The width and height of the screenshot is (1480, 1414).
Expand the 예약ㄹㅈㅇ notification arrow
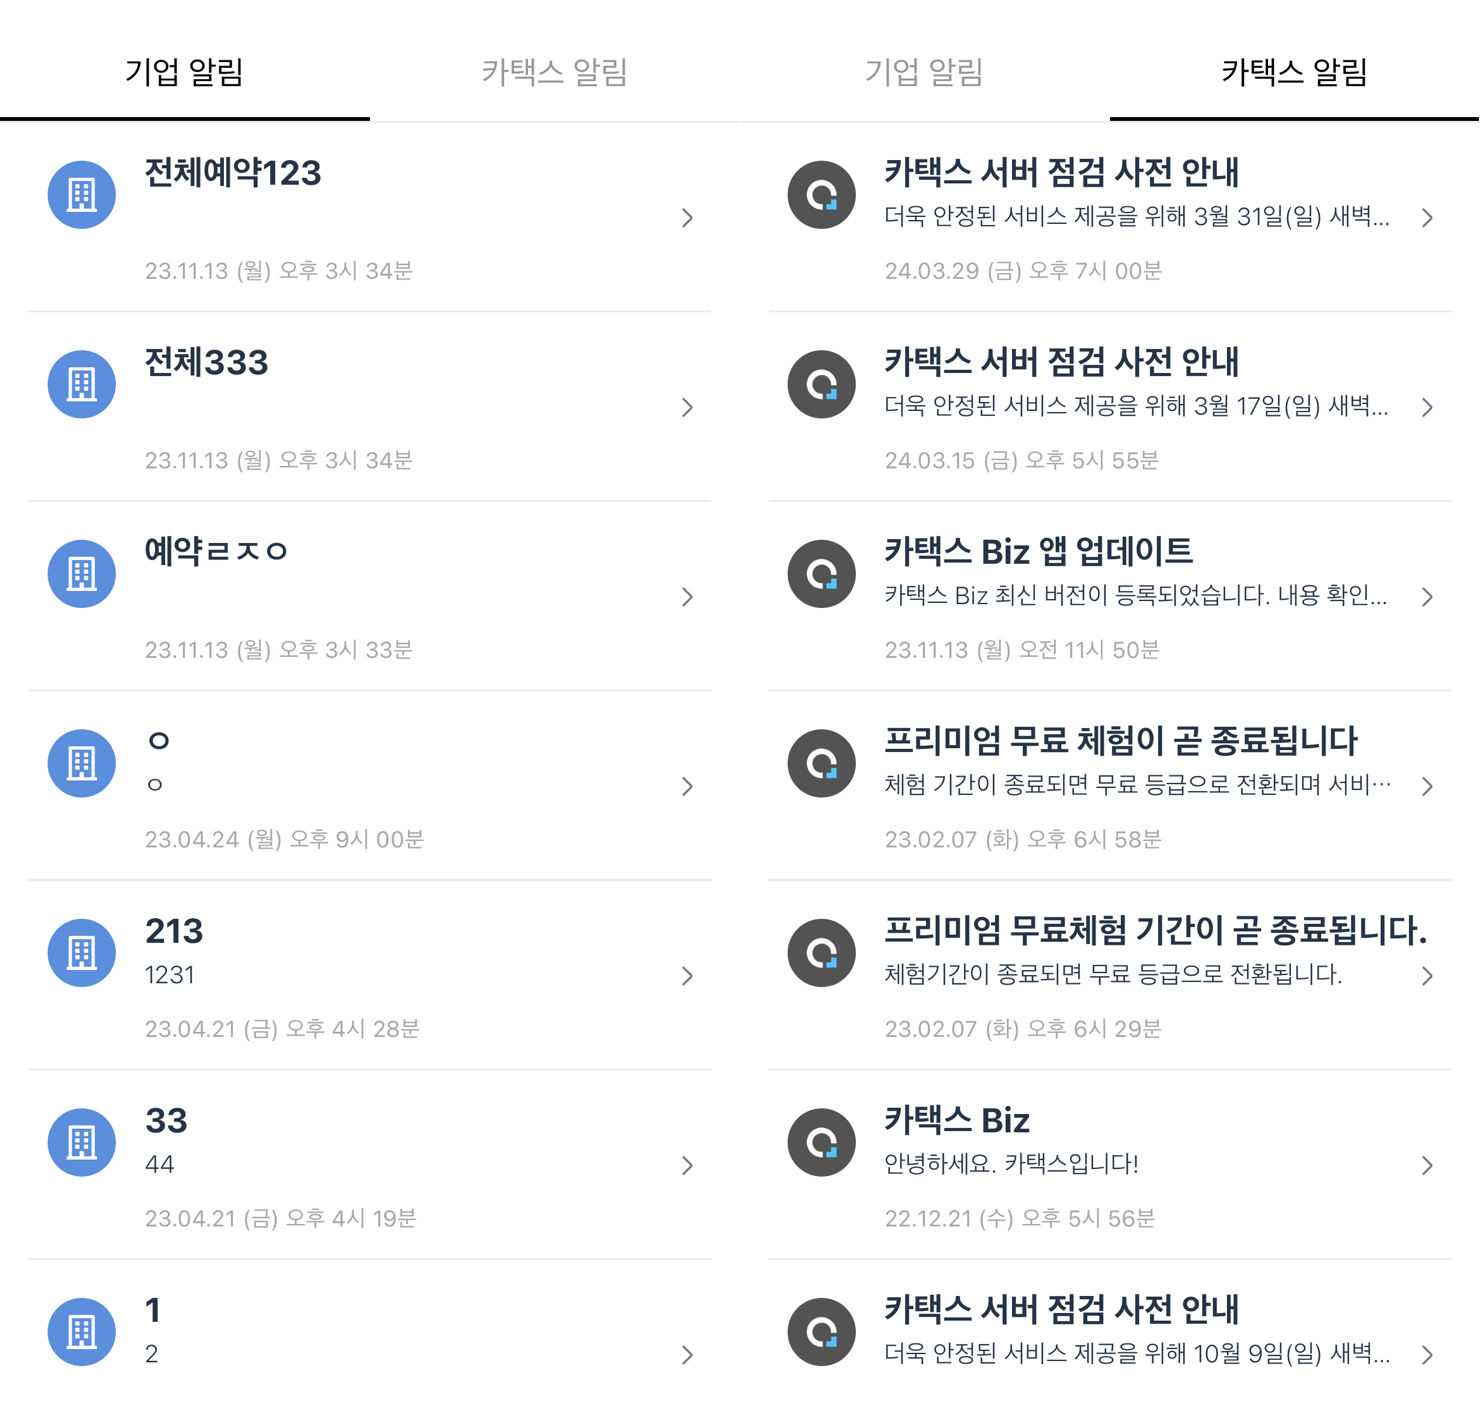[687, 597]
